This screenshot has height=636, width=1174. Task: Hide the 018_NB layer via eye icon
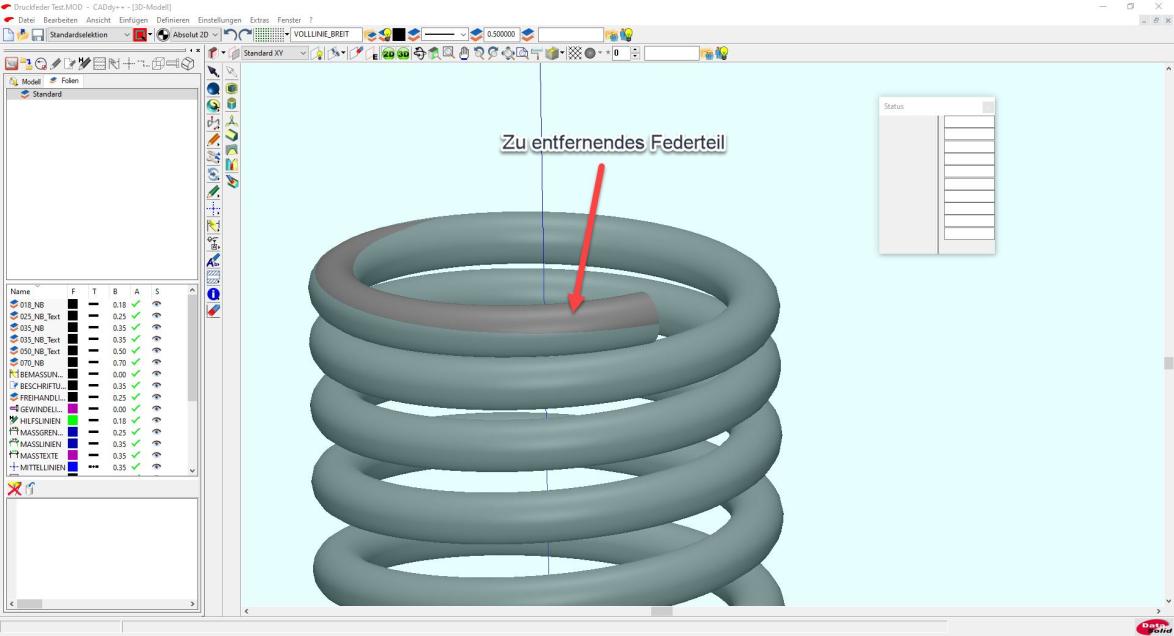click(x=157, y=304)
